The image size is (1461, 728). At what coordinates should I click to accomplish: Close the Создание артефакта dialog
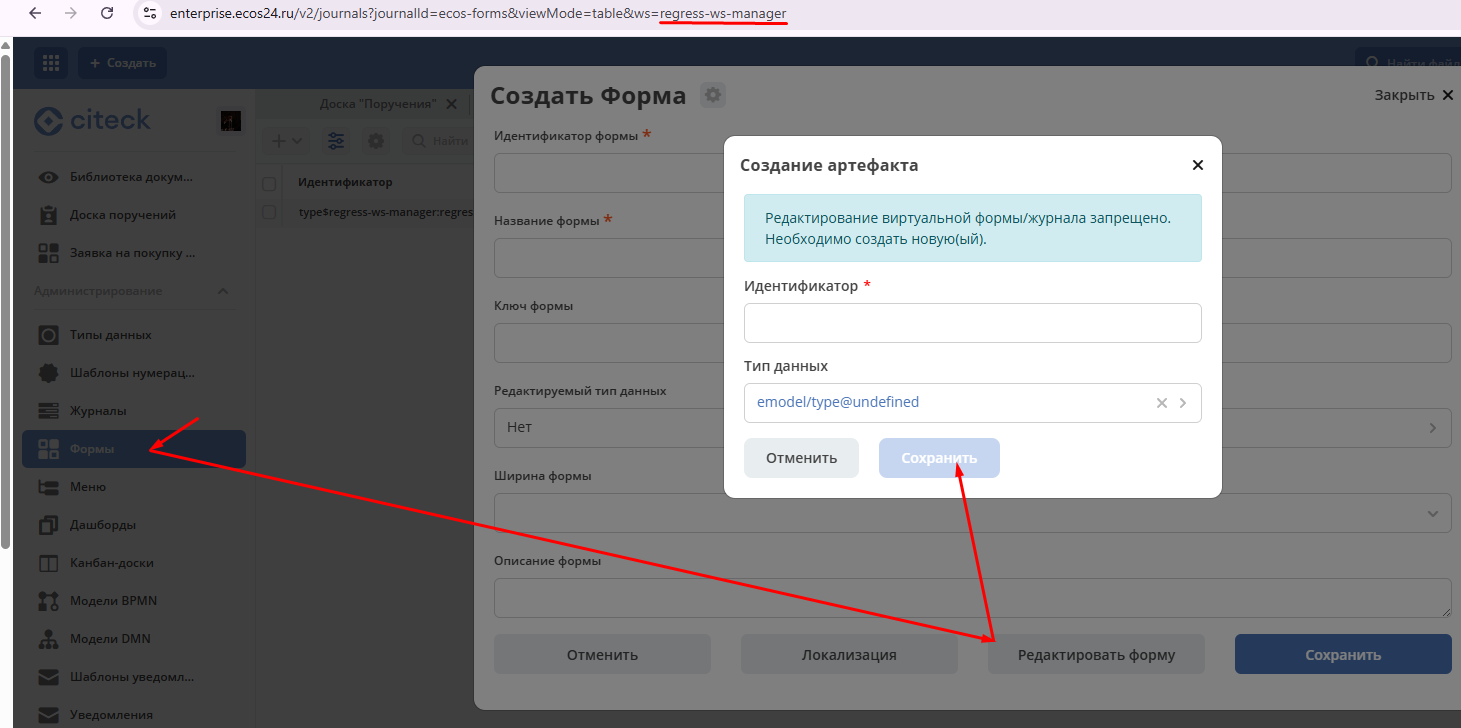tap(1198, 165)
